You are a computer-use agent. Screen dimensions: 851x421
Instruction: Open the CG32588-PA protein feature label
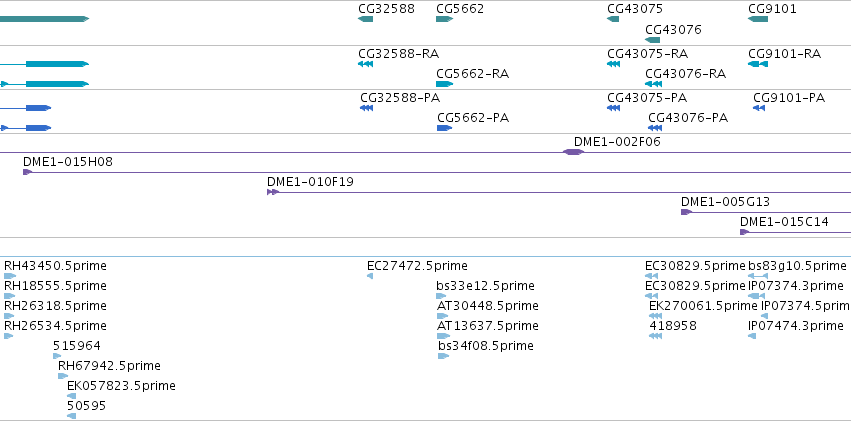[x=400, y=98]
